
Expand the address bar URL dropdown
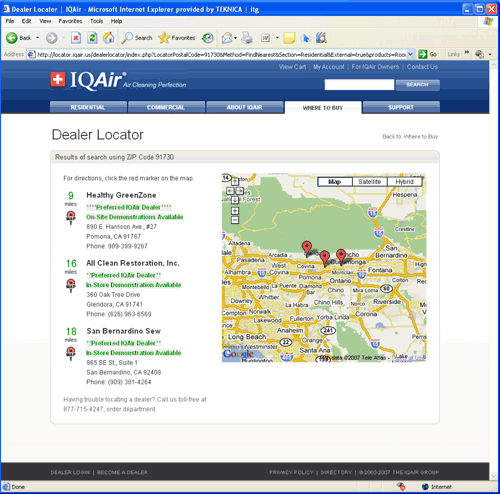coord(410,54)
